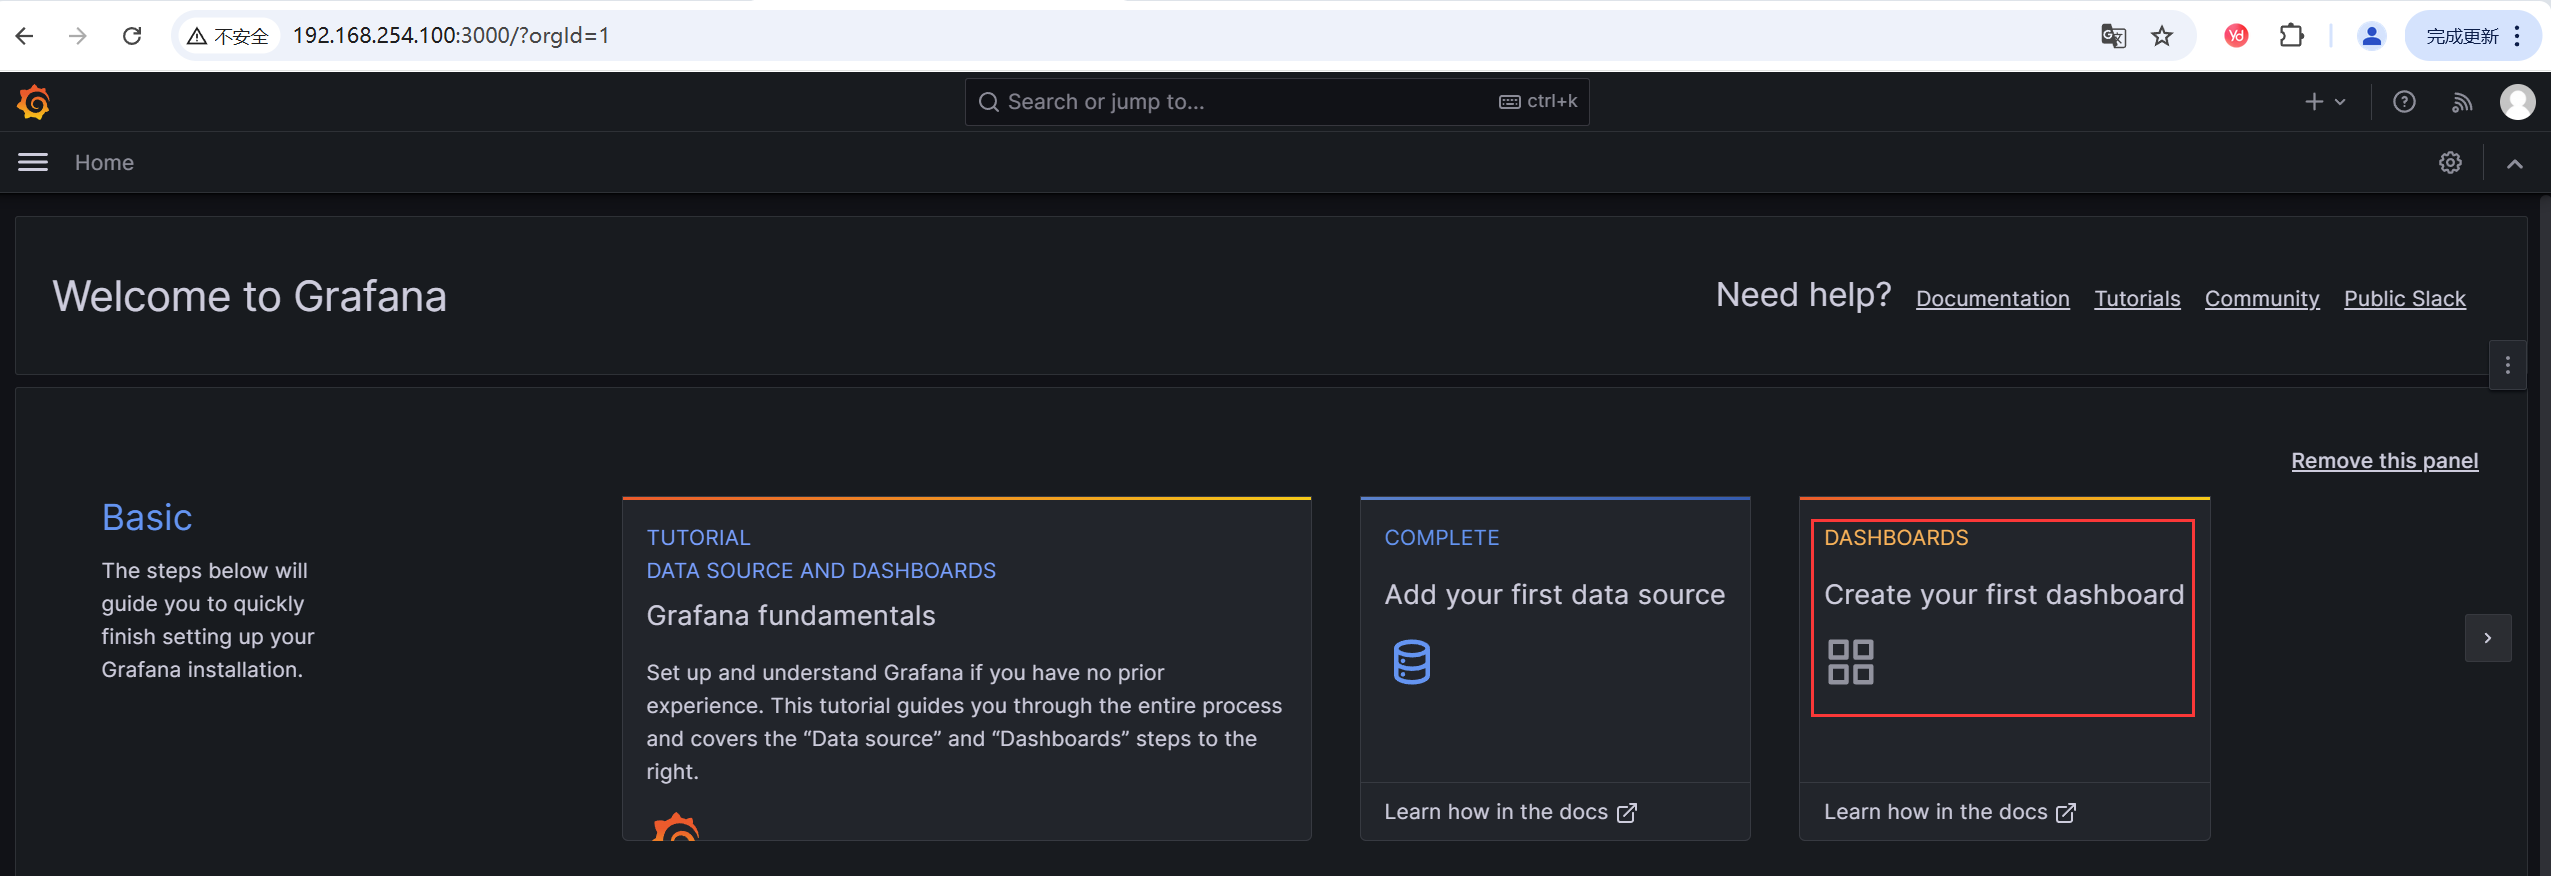This screenshot has width=2551, height=876.
Task: Open Learn how in docs under data source
Action: click(x=1510, y=812)
